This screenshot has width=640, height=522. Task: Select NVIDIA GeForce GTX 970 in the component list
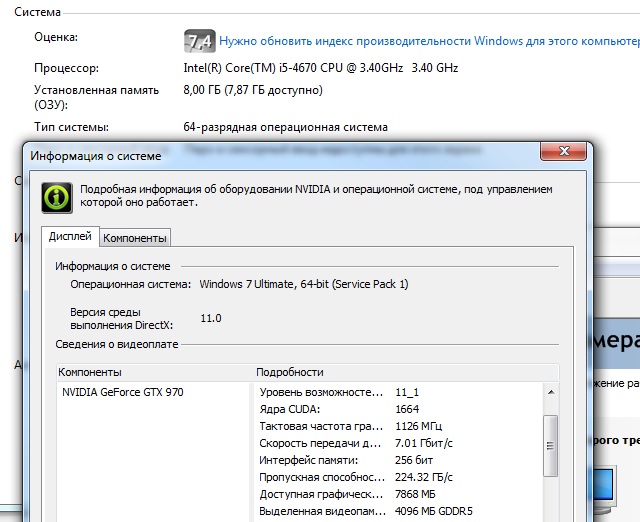pyautogui.click(x=122, y=392)
